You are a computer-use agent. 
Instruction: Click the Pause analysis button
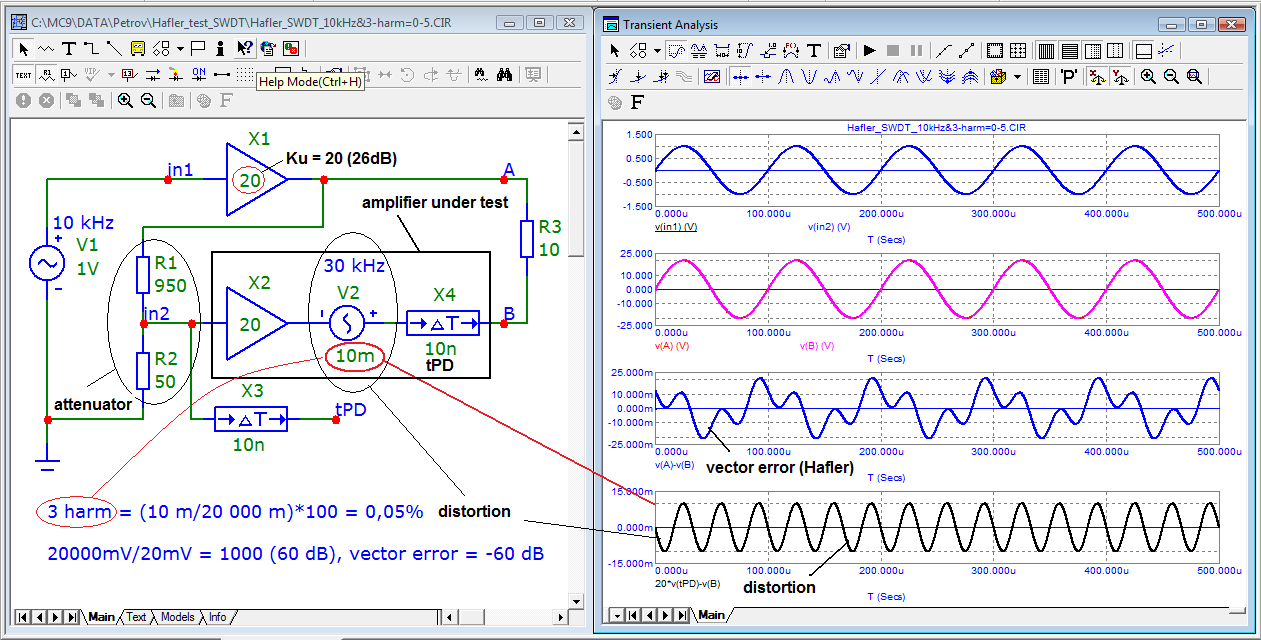(x=916, y=50)
